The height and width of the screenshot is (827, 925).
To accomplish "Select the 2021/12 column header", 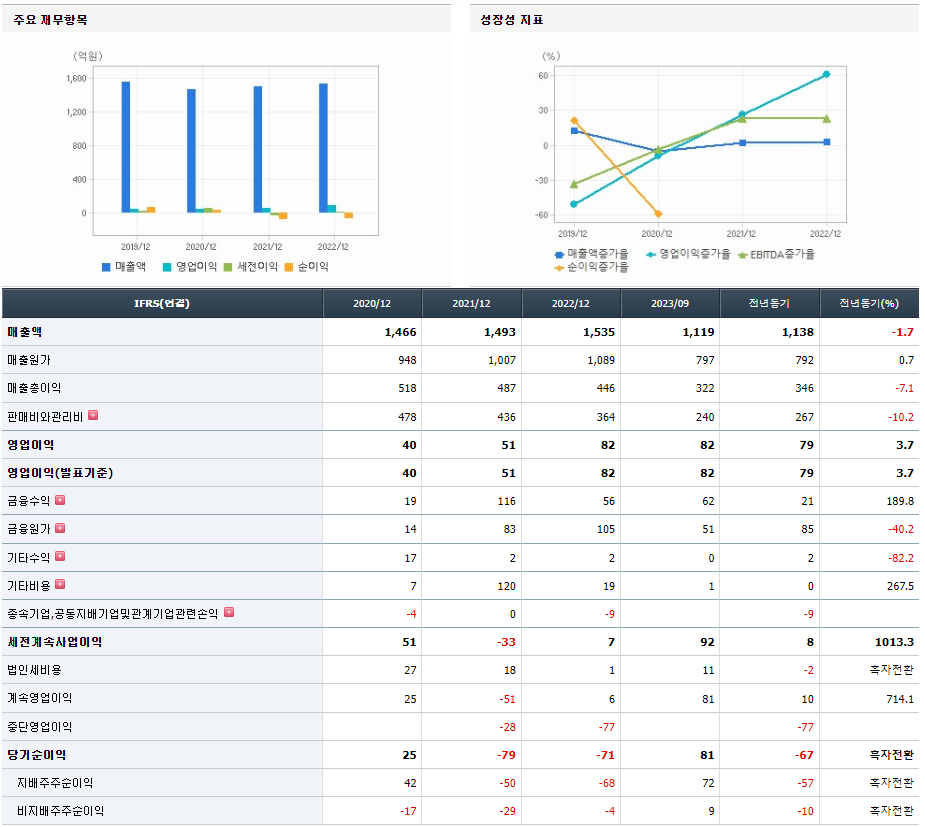I will point(471,303).
